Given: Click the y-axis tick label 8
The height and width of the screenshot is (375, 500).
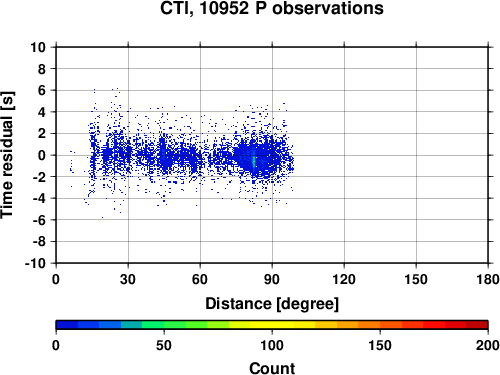Looking at the screenshot, I should 42,69.
